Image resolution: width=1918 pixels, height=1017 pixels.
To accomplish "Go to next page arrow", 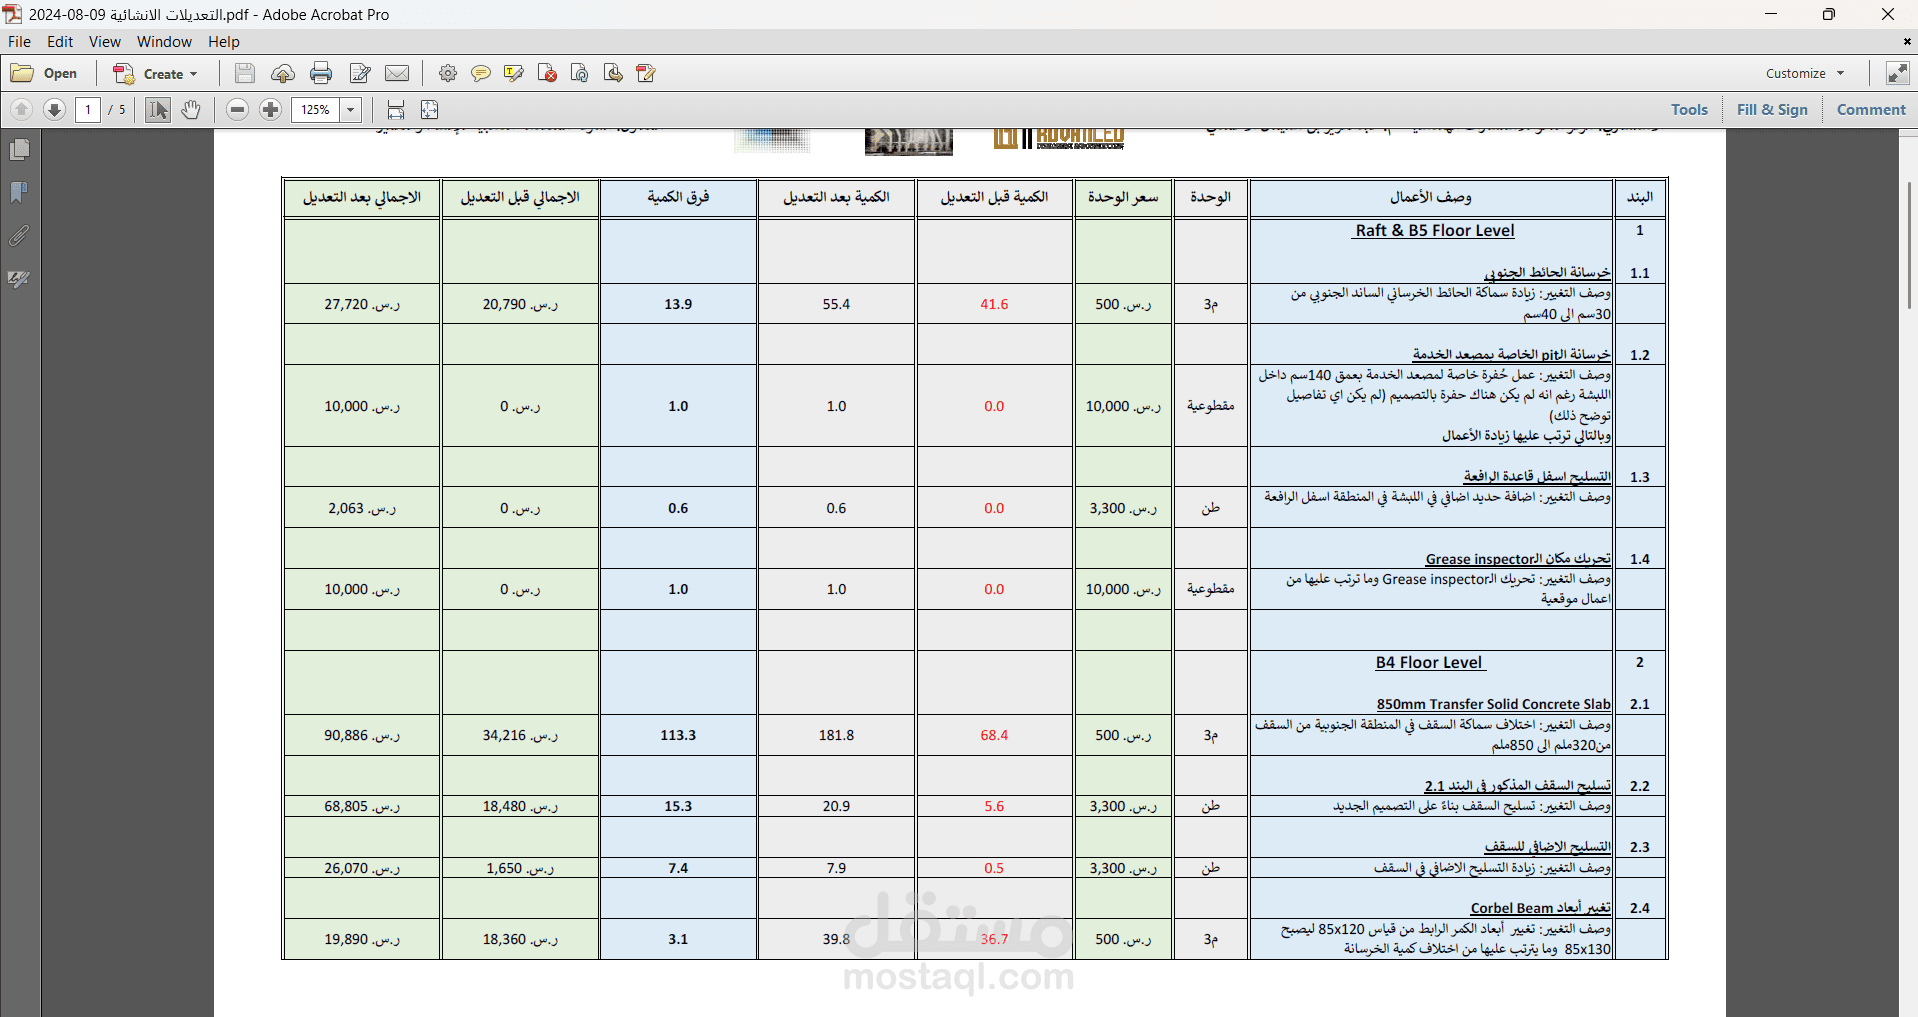I will click(x=55, y=110).
